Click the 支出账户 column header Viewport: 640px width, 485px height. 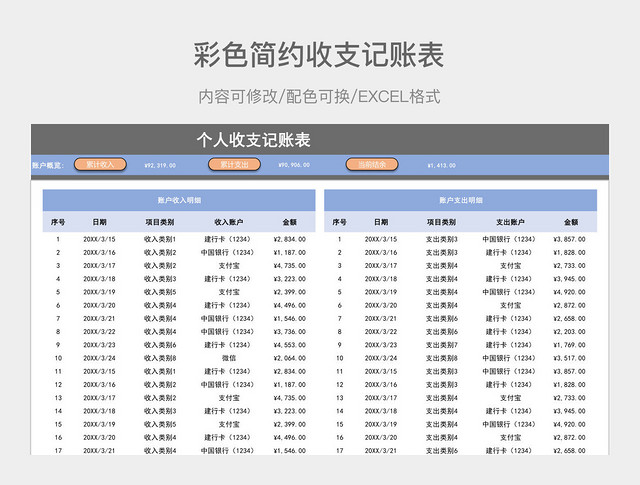coord(510,222)
